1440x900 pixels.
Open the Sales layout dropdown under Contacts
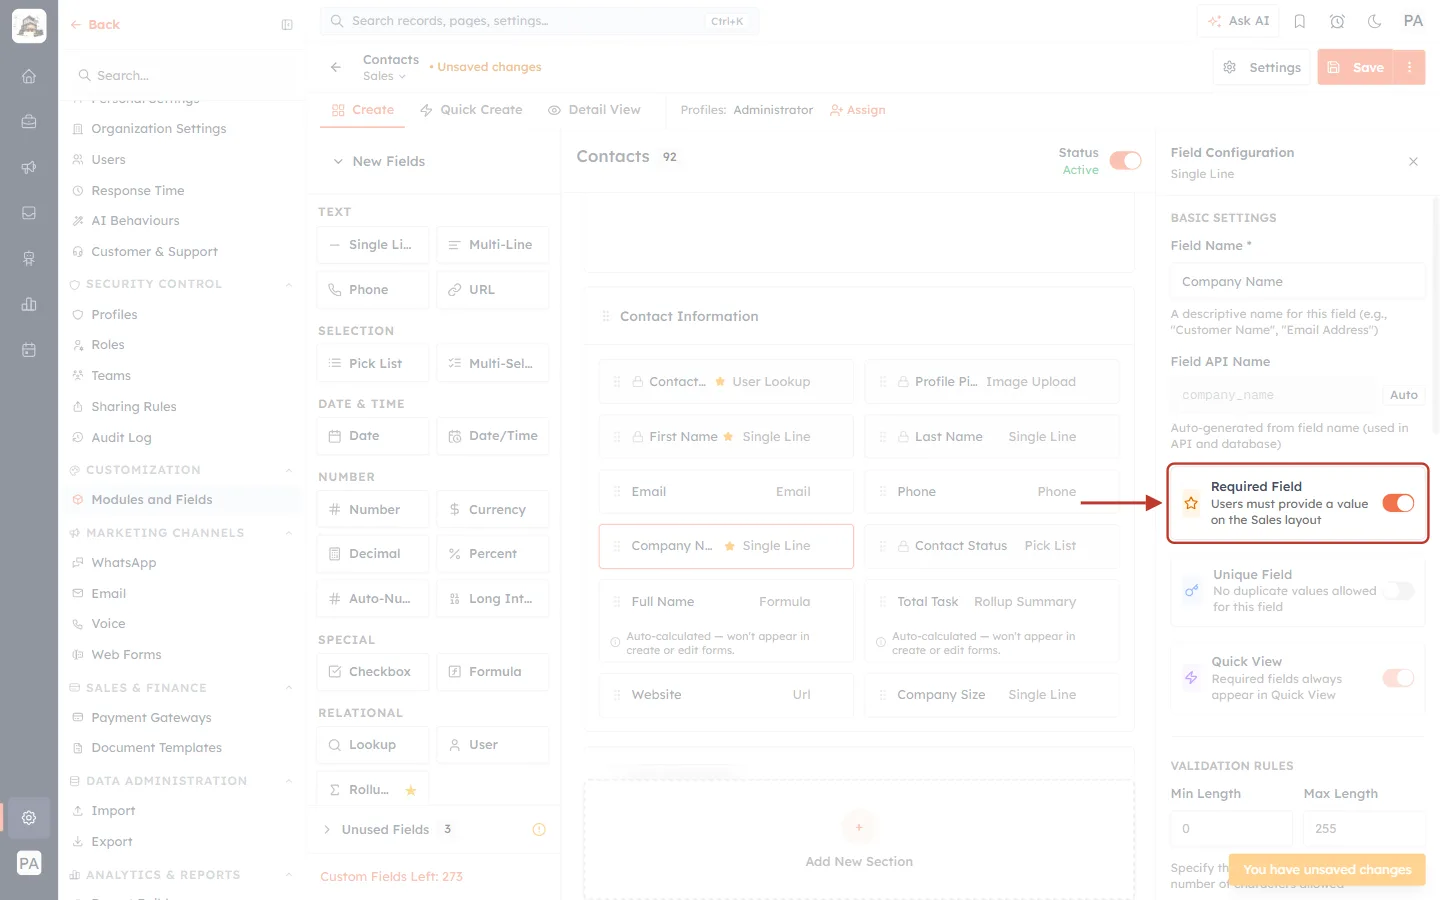click(x=385, y=76)
